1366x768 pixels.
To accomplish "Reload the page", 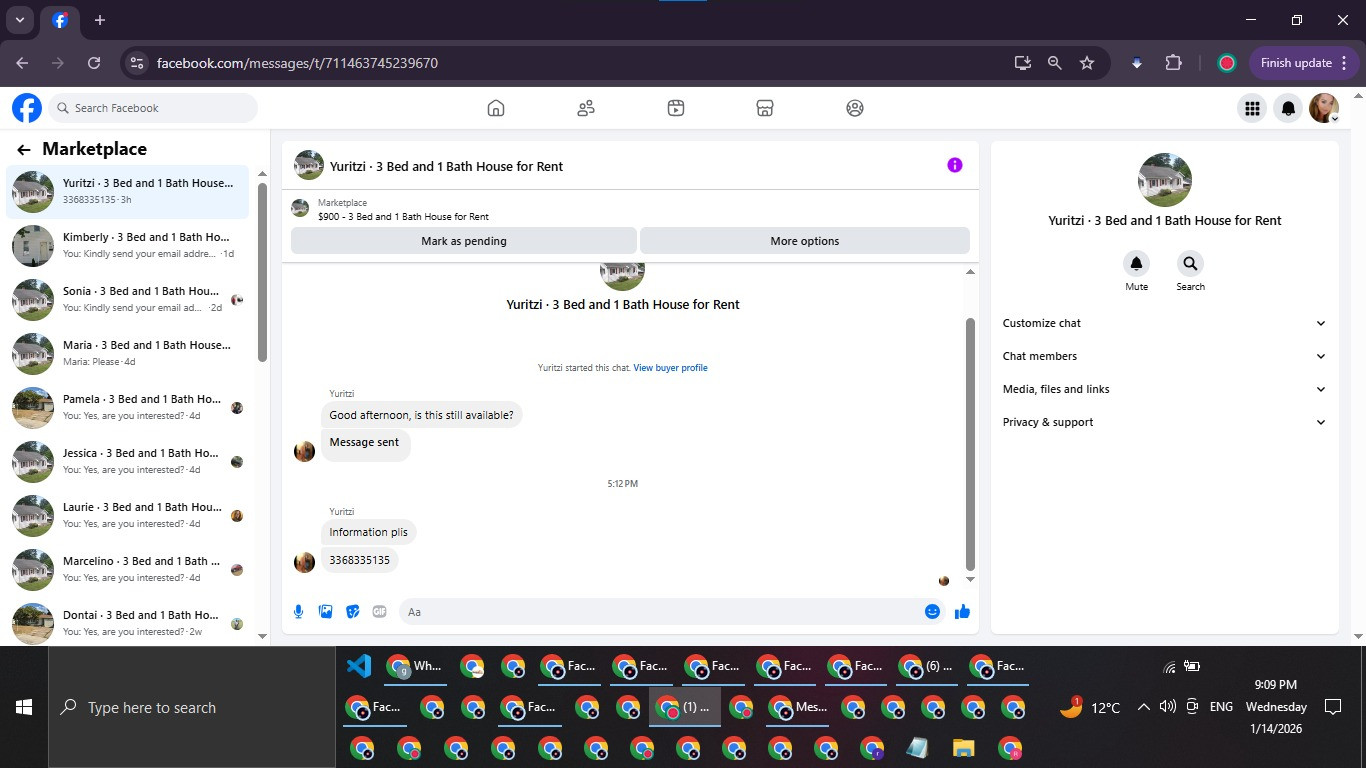I will coord(94,63).
